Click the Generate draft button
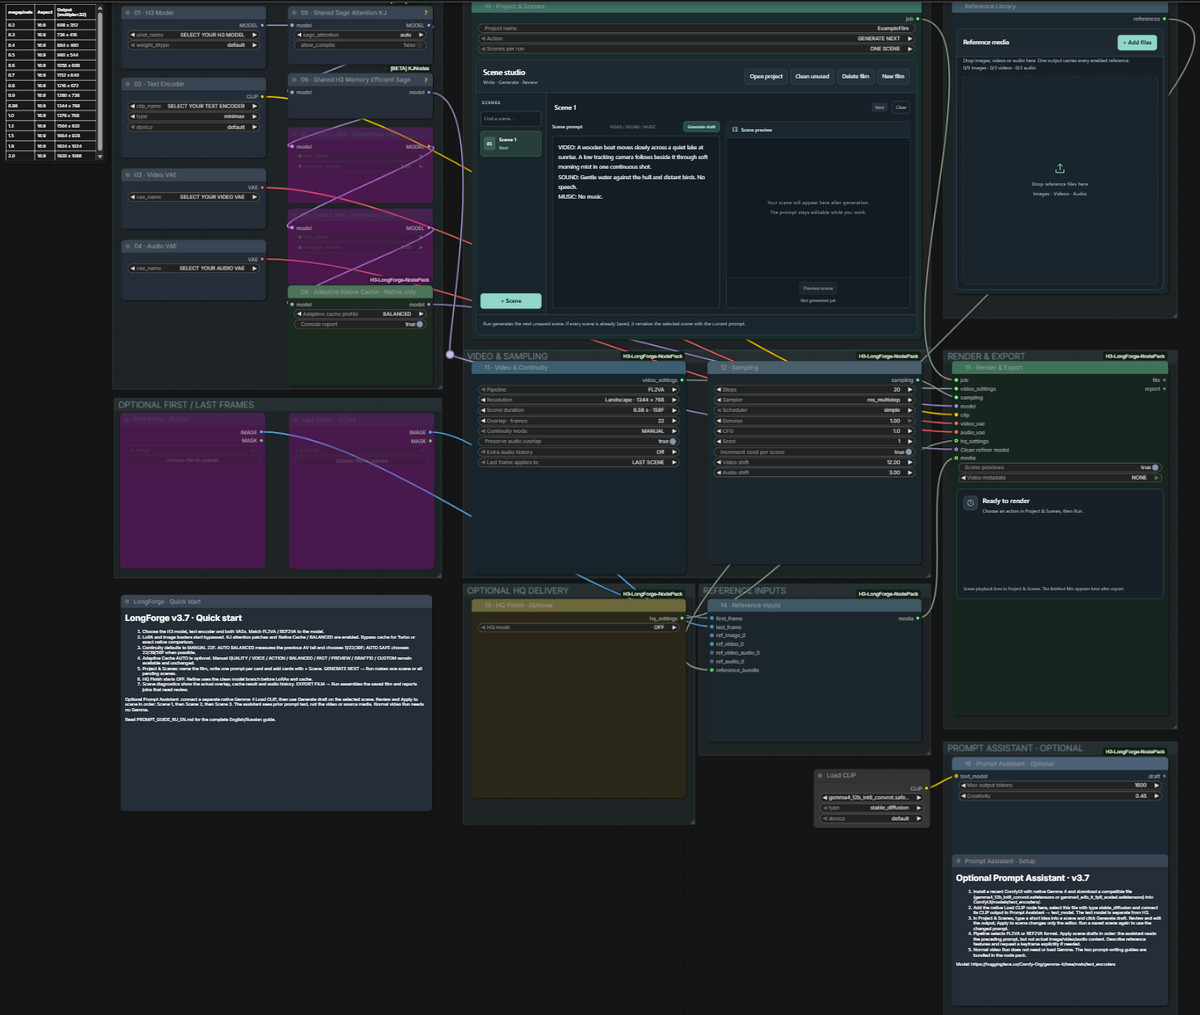Screen dimensions: 1200x1015 tap(701, 127)
